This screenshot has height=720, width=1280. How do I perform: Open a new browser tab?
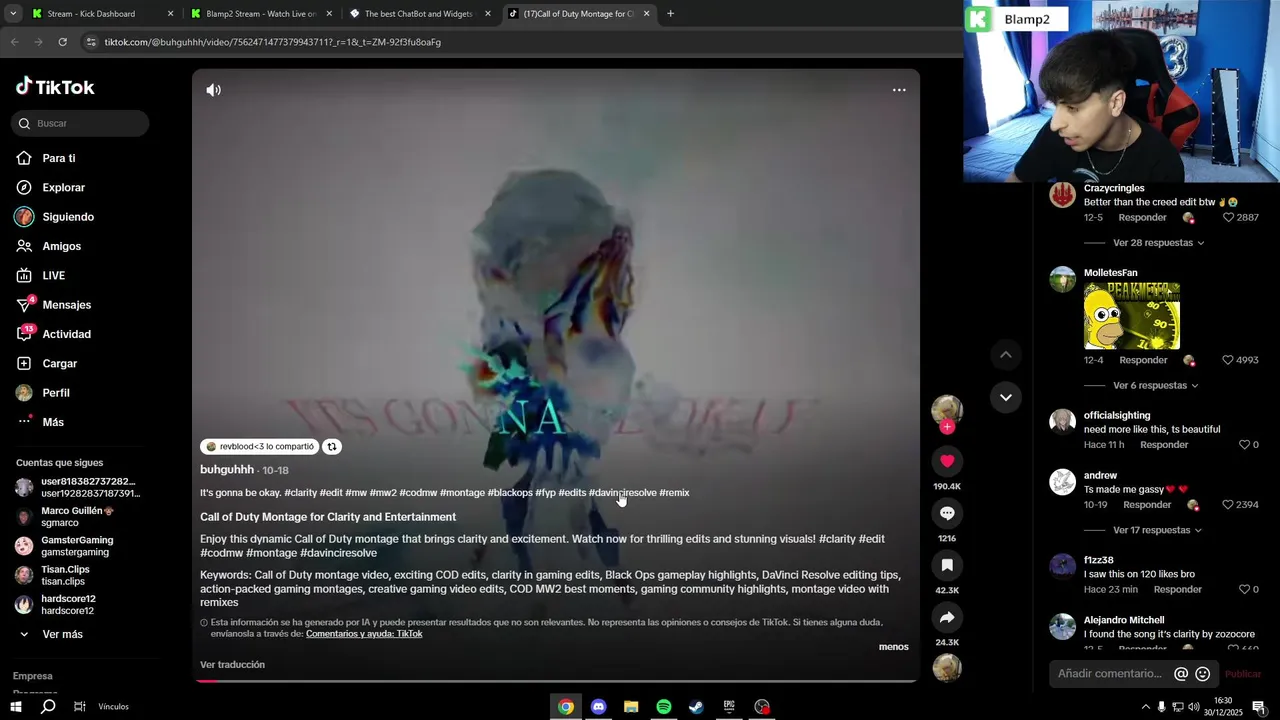(x=670, y=14)
